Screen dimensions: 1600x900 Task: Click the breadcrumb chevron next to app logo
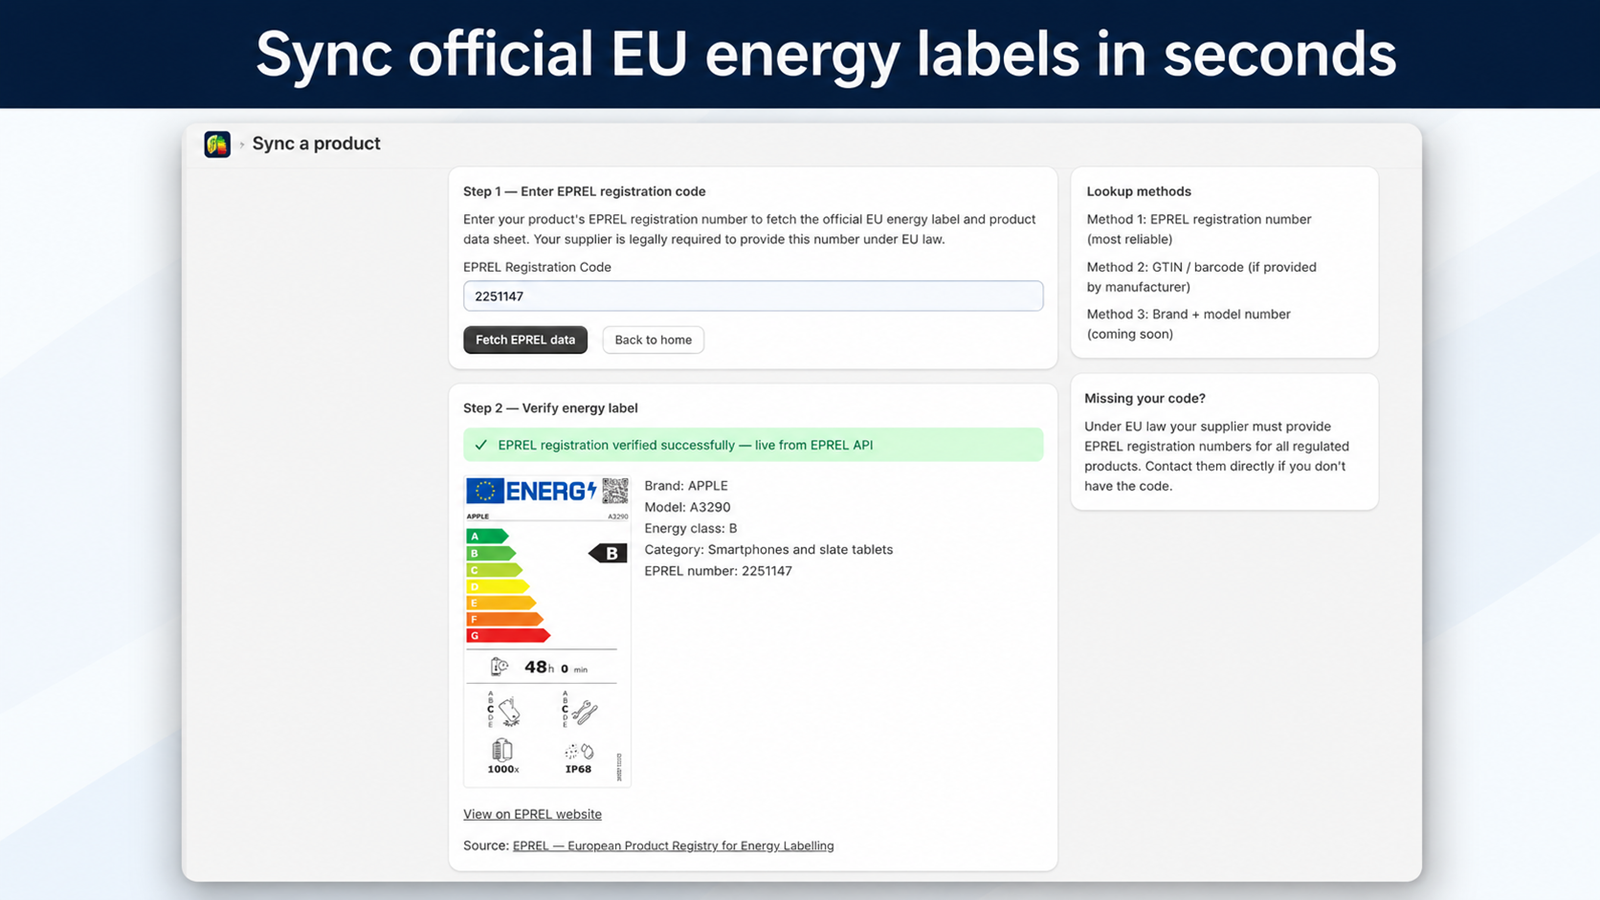coord(242,144)
